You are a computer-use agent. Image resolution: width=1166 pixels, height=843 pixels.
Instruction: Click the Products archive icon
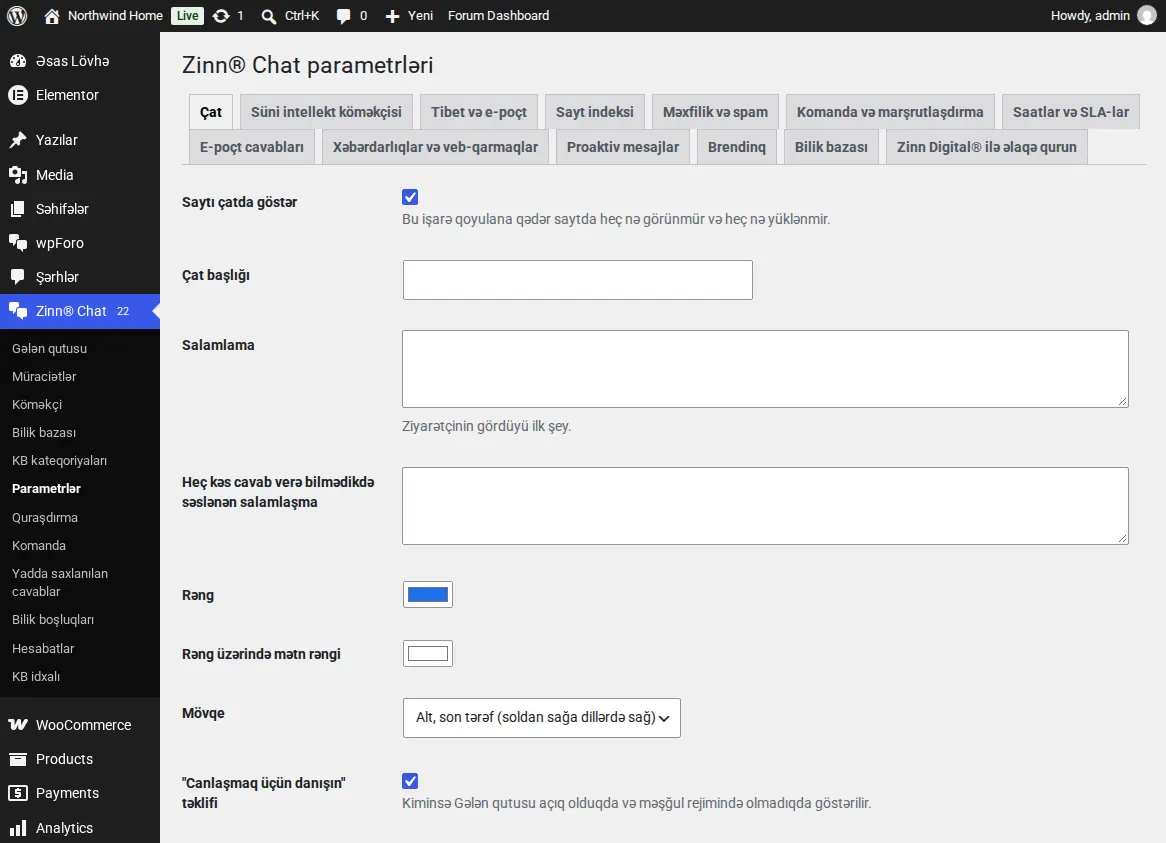click(18, 759)
